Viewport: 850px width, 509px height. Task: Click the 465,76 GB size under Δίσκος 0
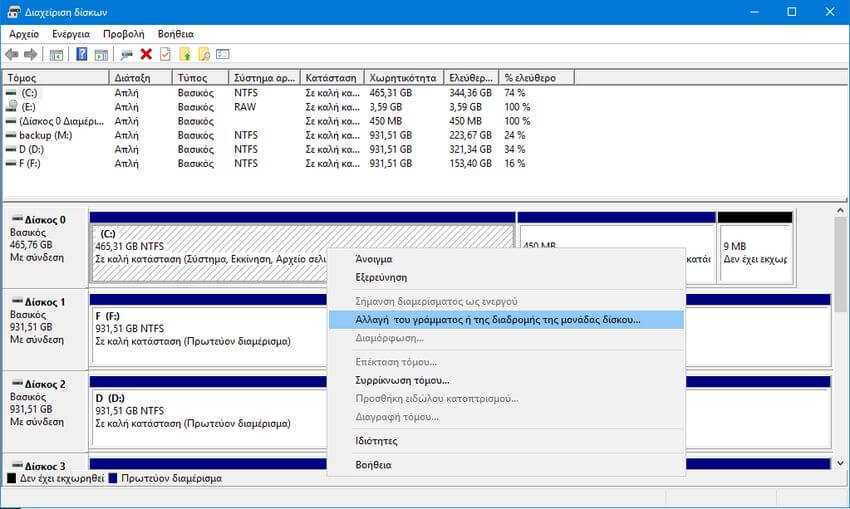coord(31,244)
